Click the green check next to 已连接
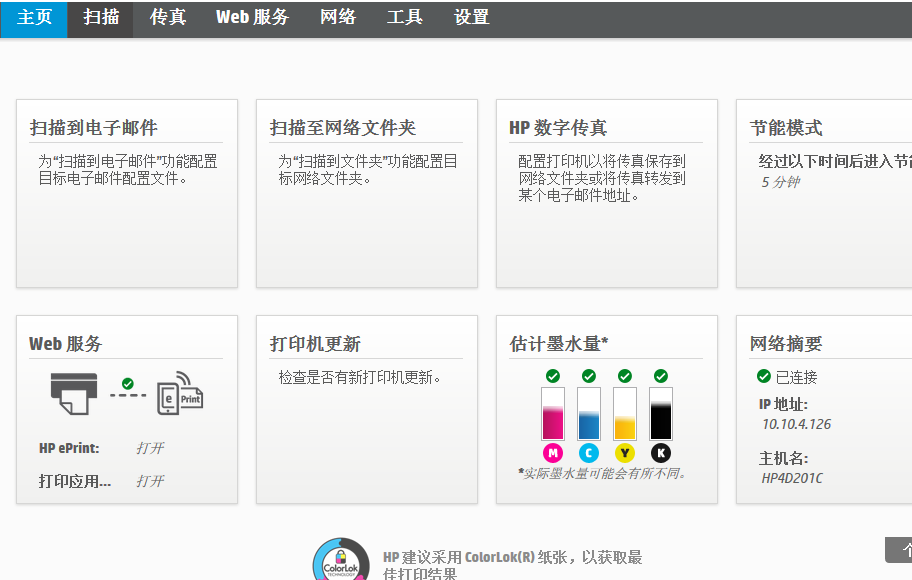 pyautogui.click(x=764, y=377)
